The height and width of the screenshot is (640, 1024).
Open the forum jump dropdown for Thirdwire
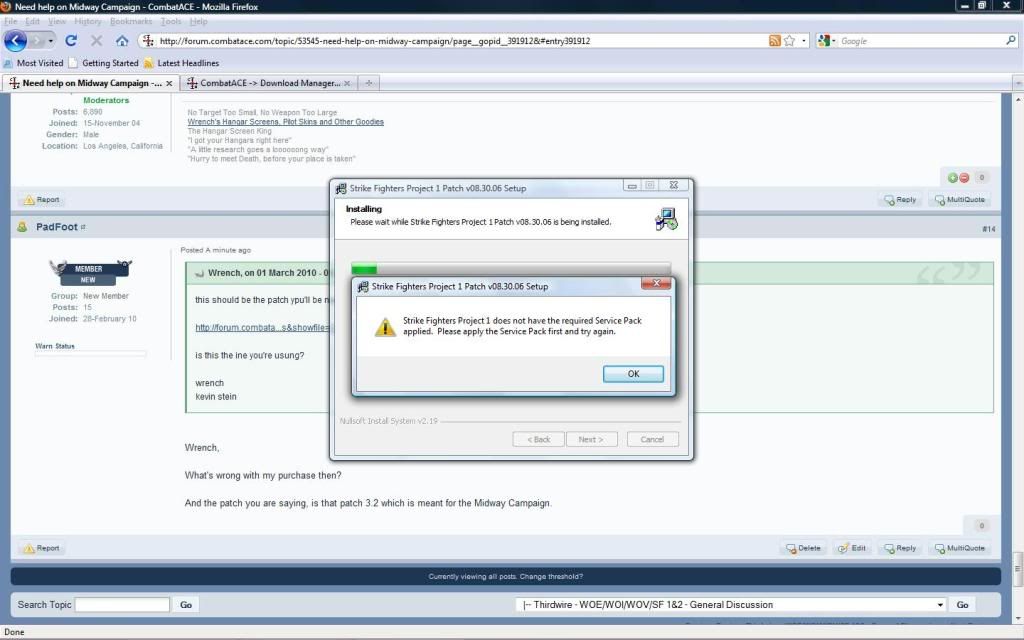731,605
